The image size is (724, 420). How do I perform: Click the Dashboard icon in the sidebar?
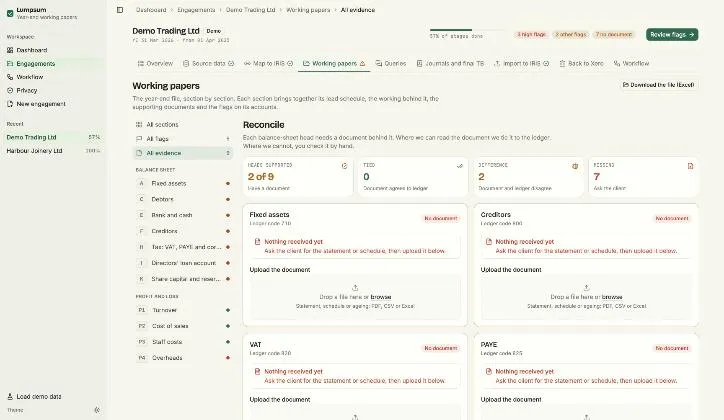pos(10,50)
